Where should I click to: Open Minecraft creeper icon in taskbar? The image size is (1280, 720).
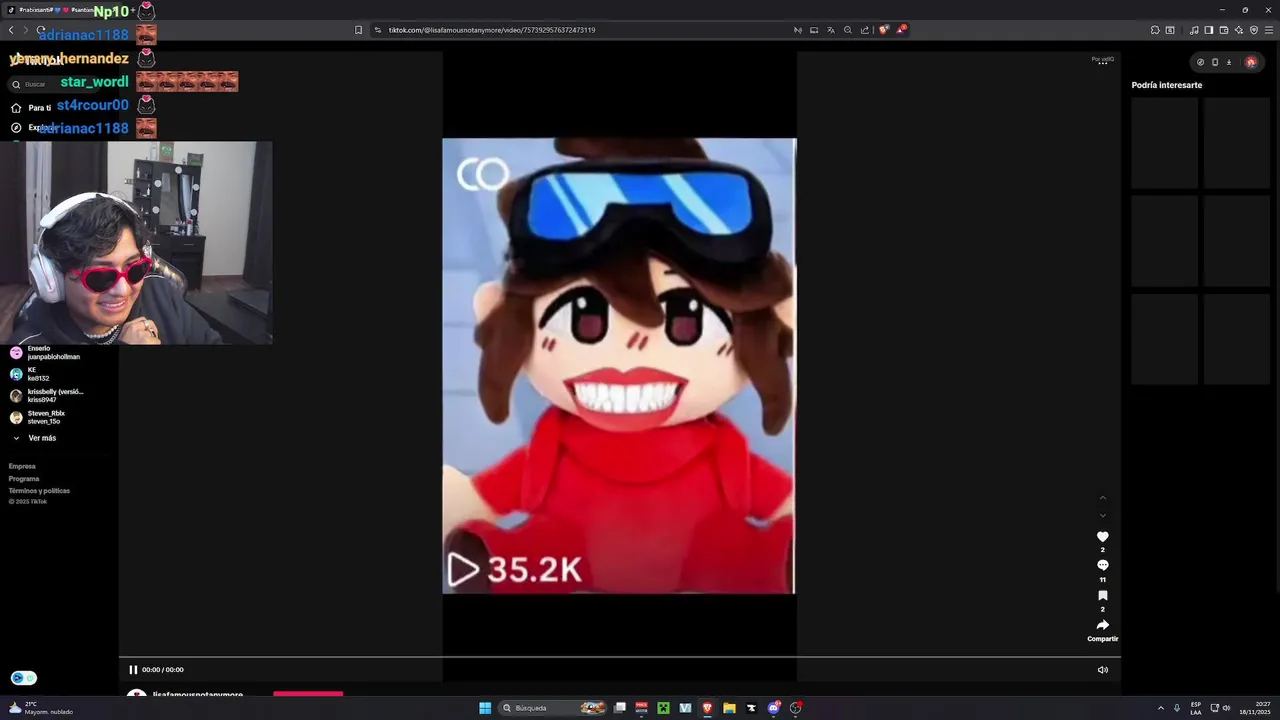(x=663, y=708)
